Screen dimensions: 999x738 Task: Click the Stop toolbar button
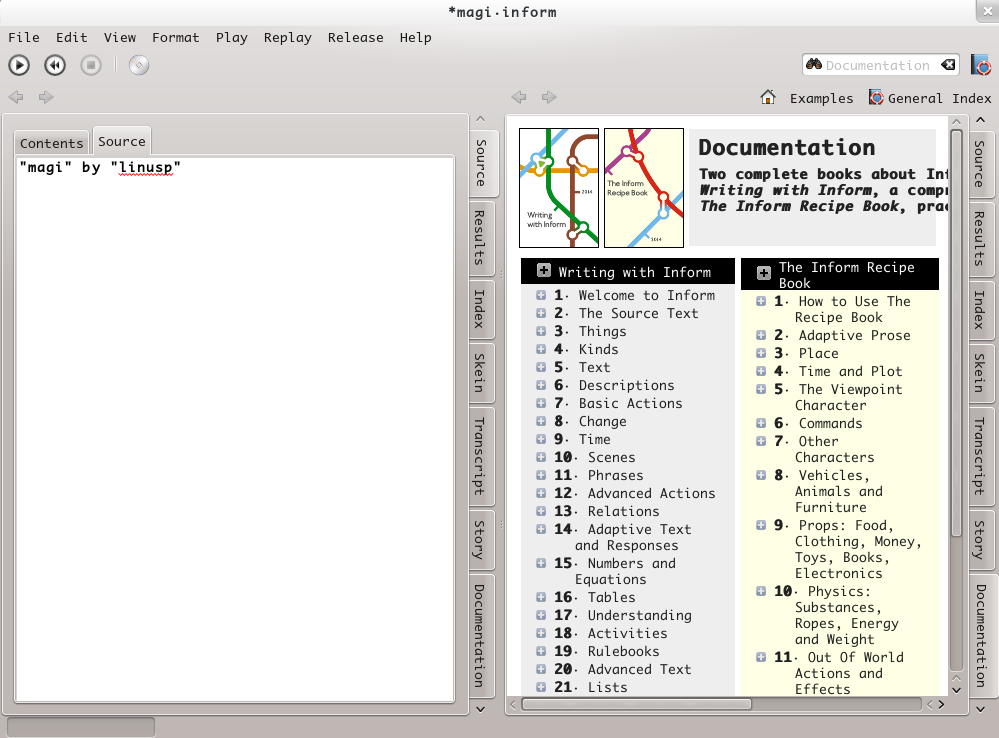[90, 65]
